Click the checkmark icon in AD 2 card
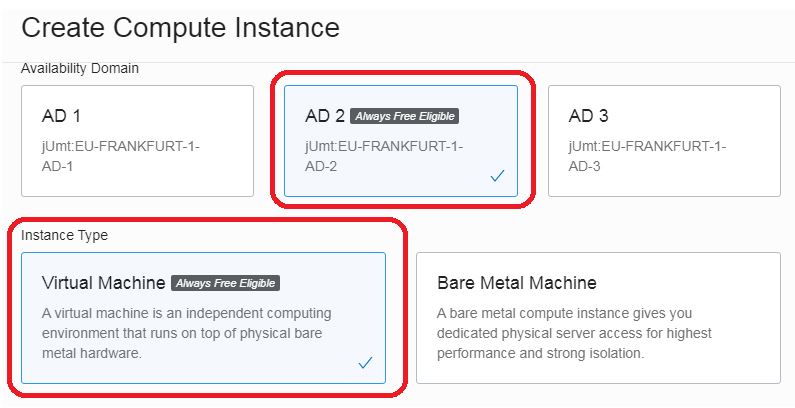 [497, 176]
